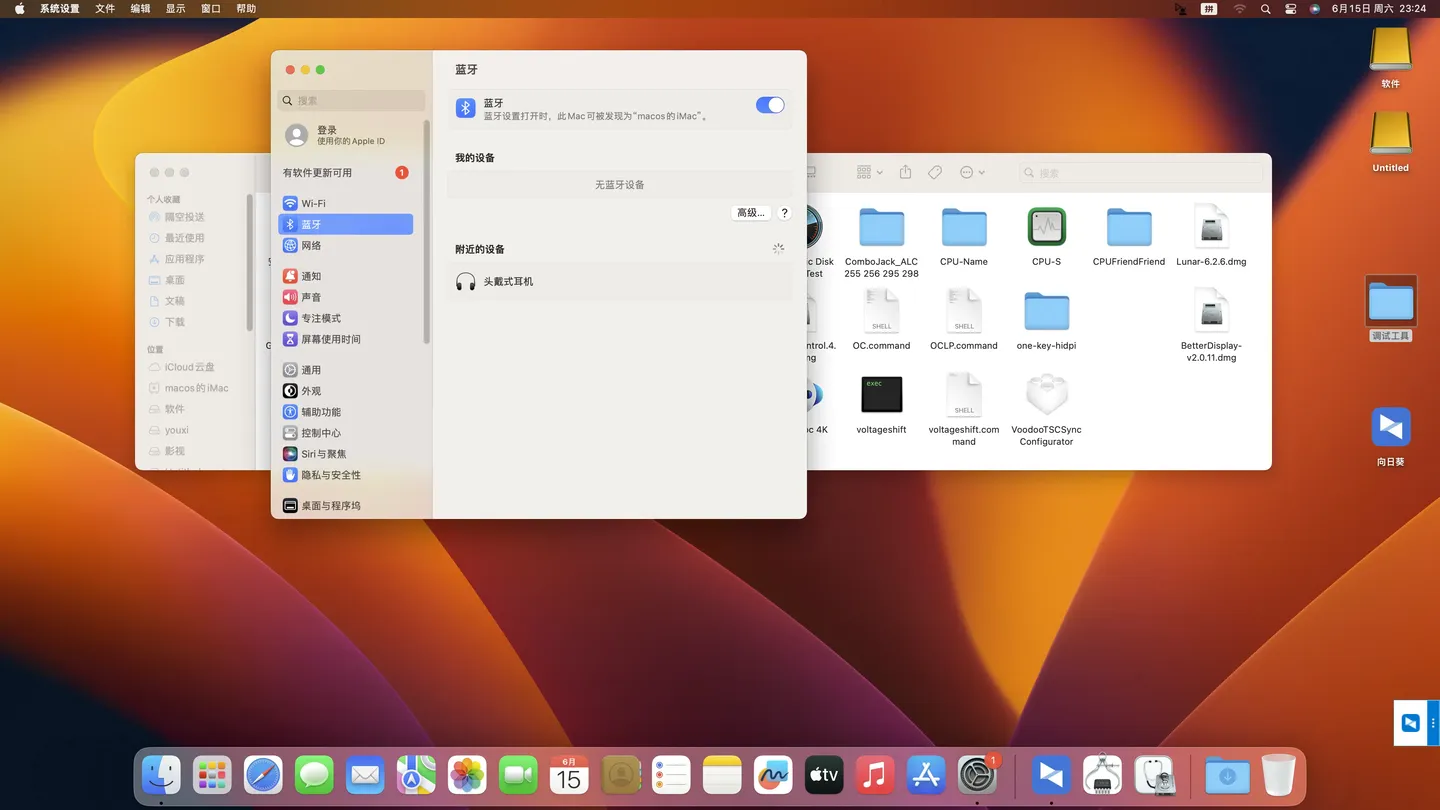
Task: Open the view options chevron next to grid icon
Action: (880, 172)
